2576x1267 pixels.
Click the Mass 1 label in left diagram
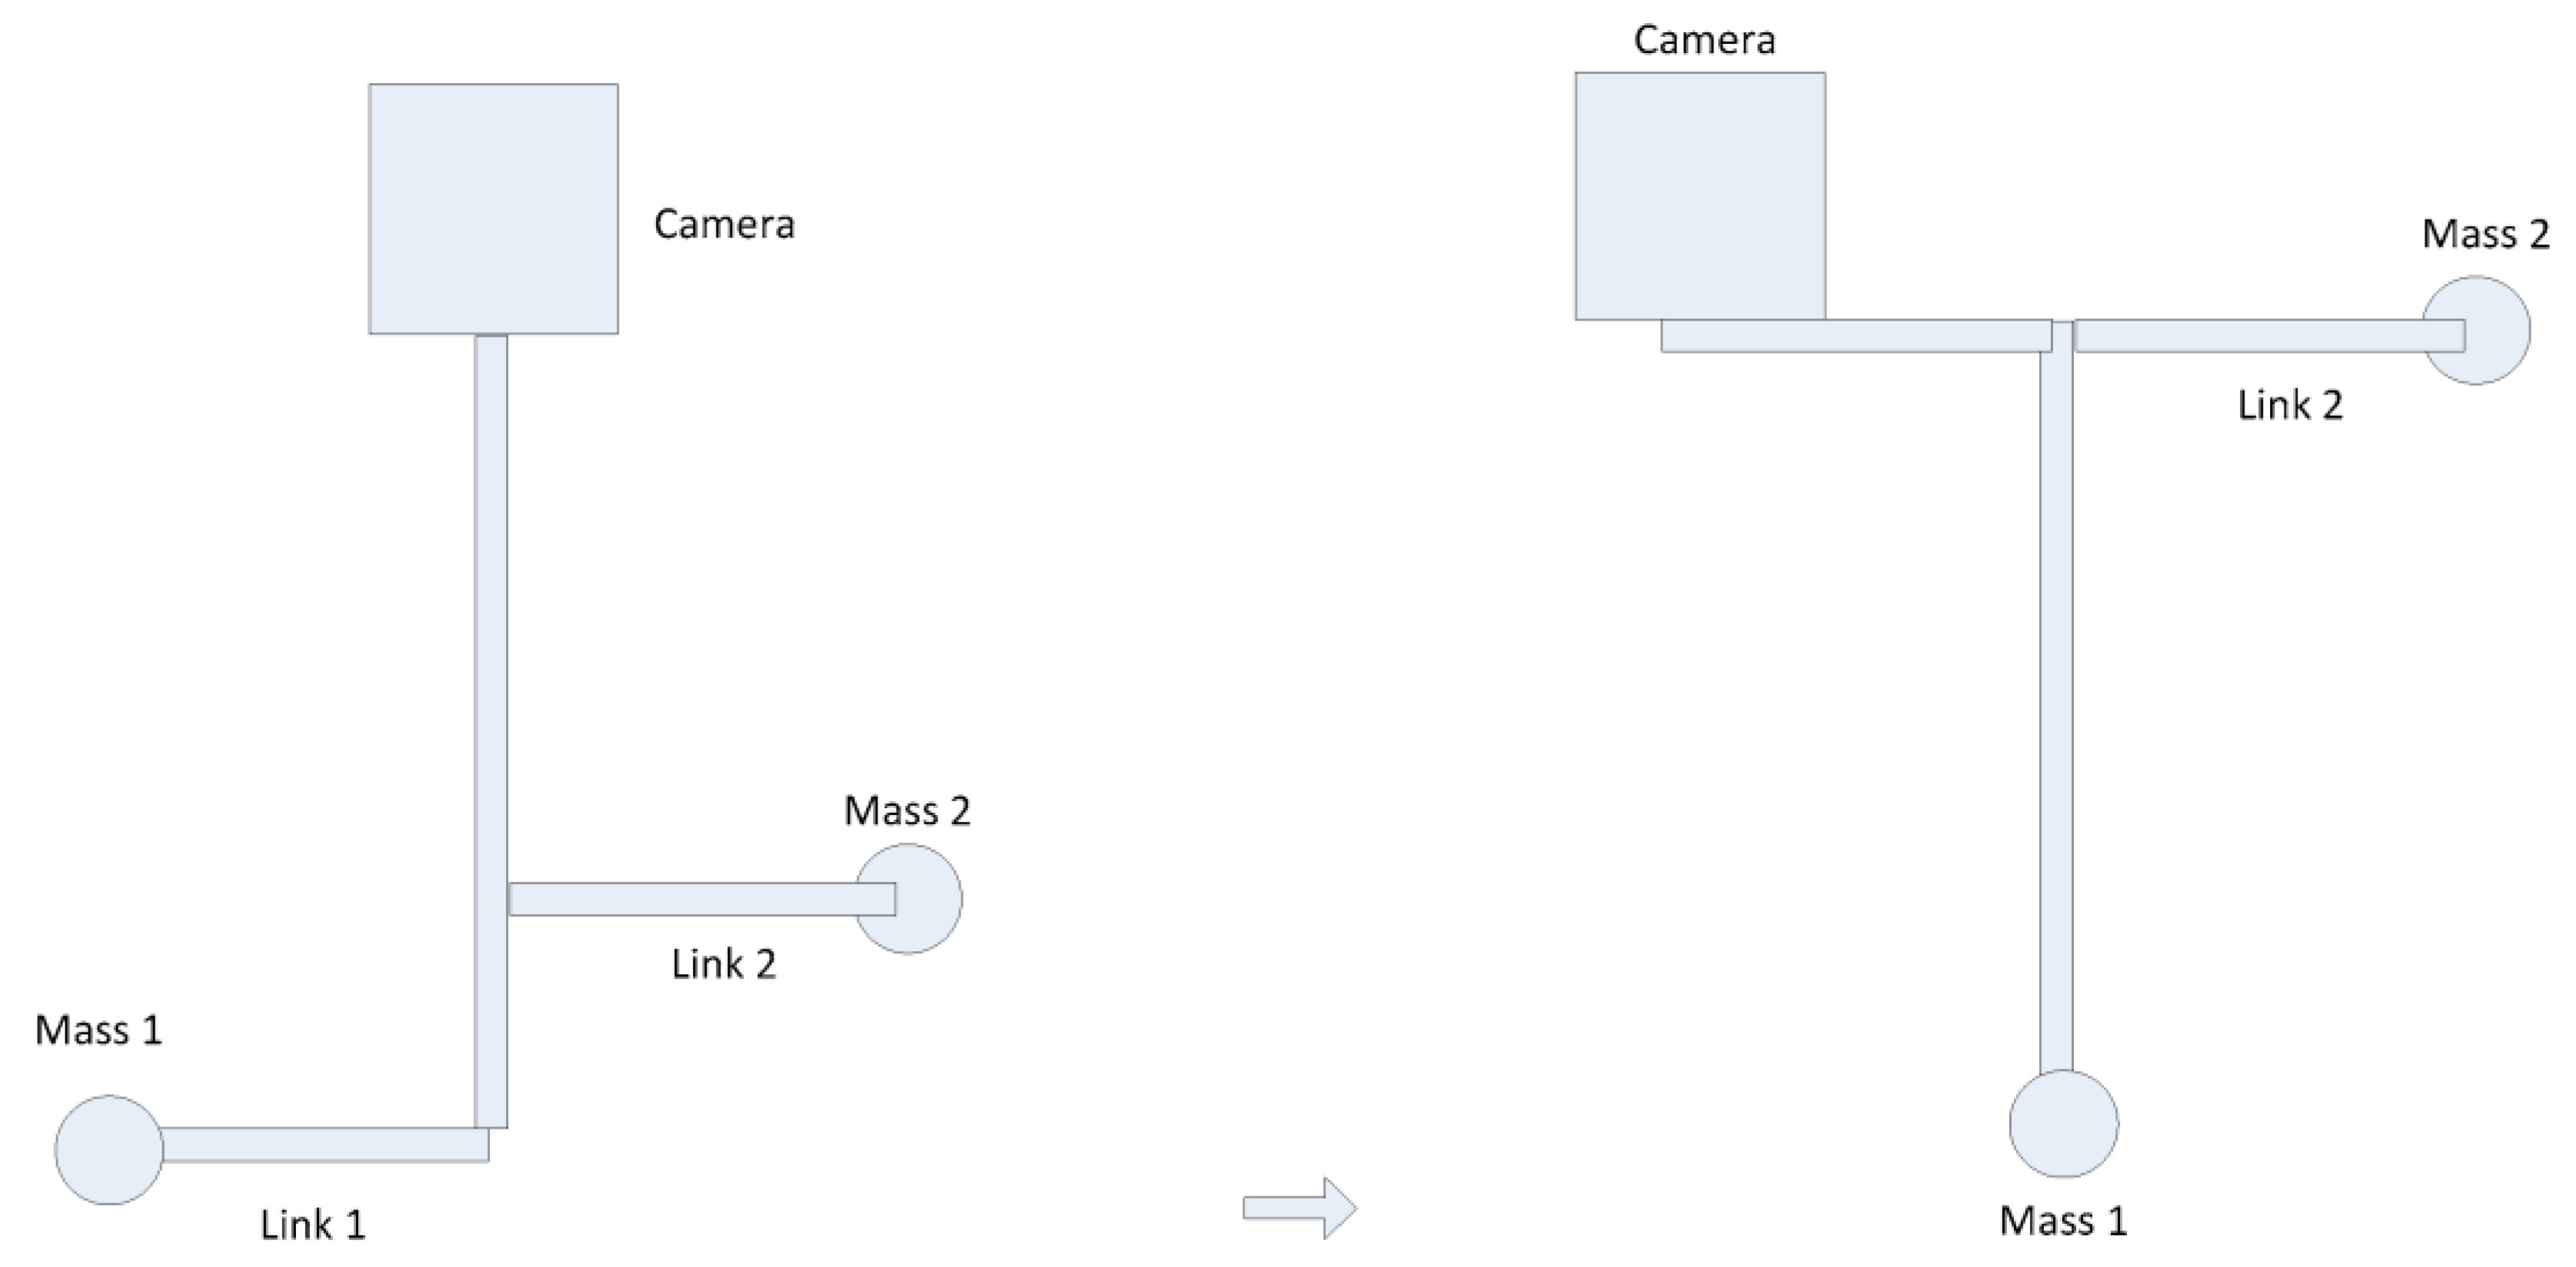tap(98, 1031)
